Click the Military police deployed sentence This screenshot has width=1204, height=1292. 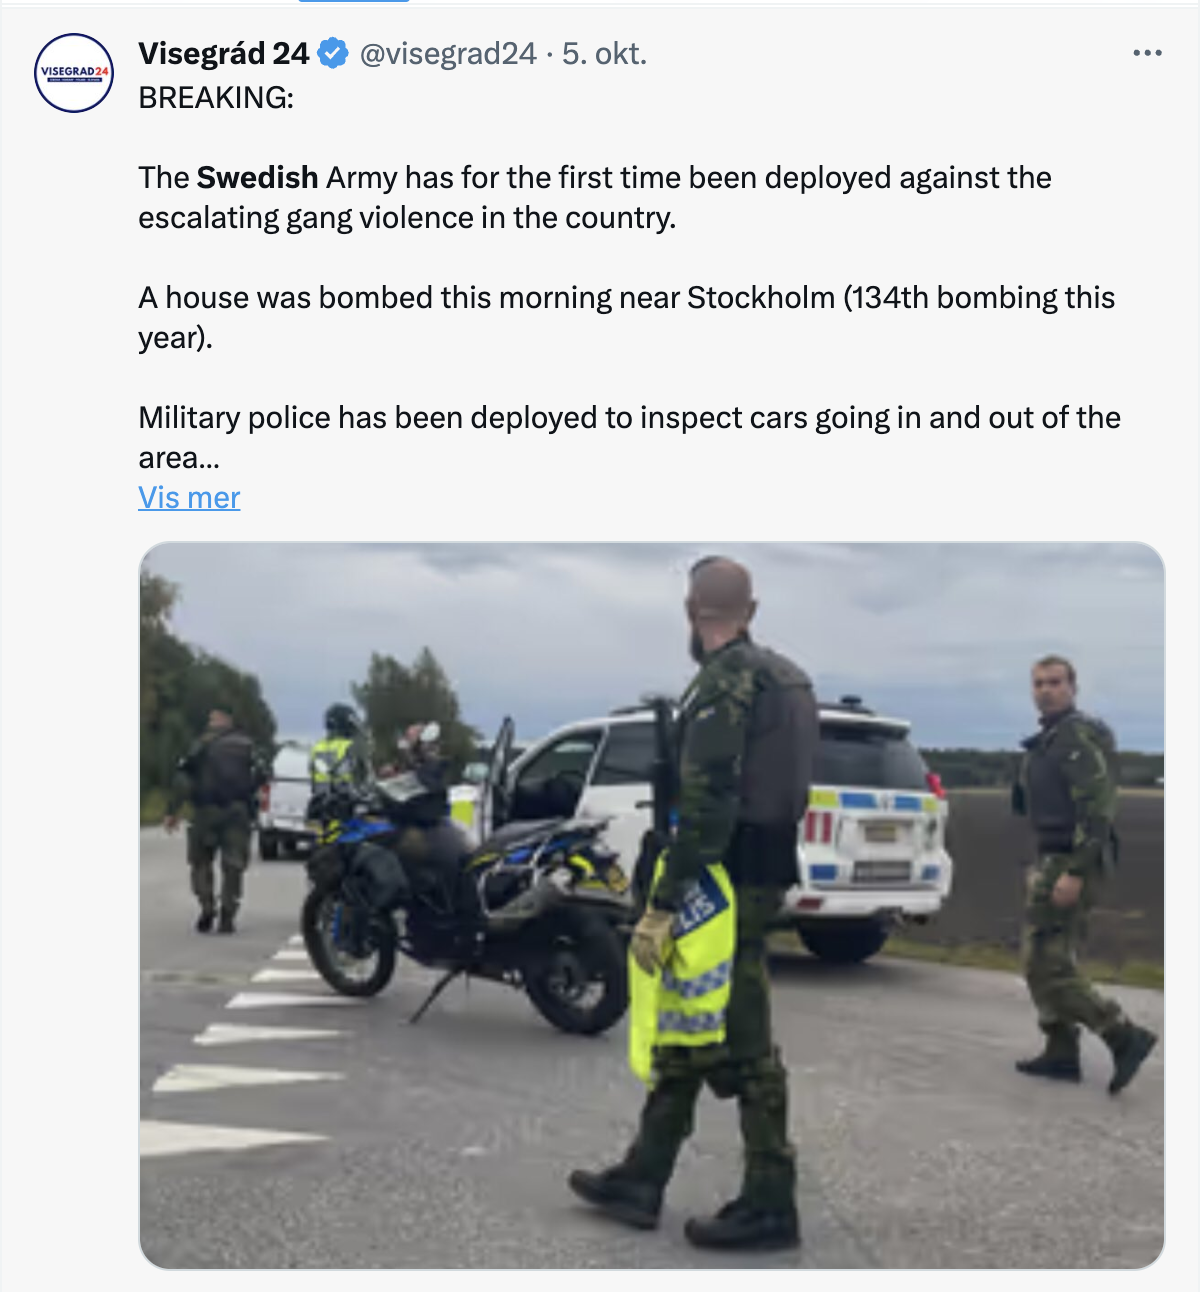pyautogui.click(x=629, y=437)
